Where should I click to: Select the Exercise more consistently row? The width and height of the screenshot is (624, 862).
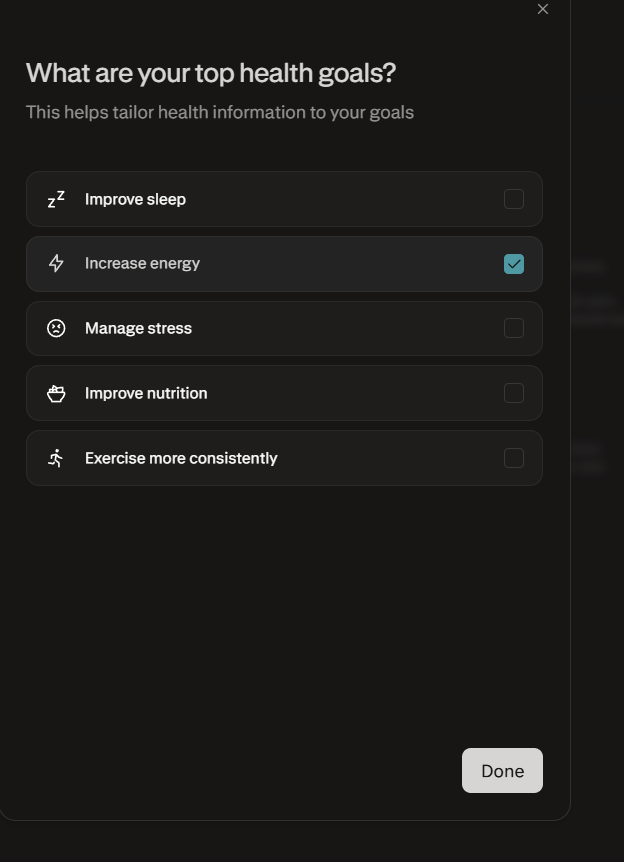pos(284,458)
